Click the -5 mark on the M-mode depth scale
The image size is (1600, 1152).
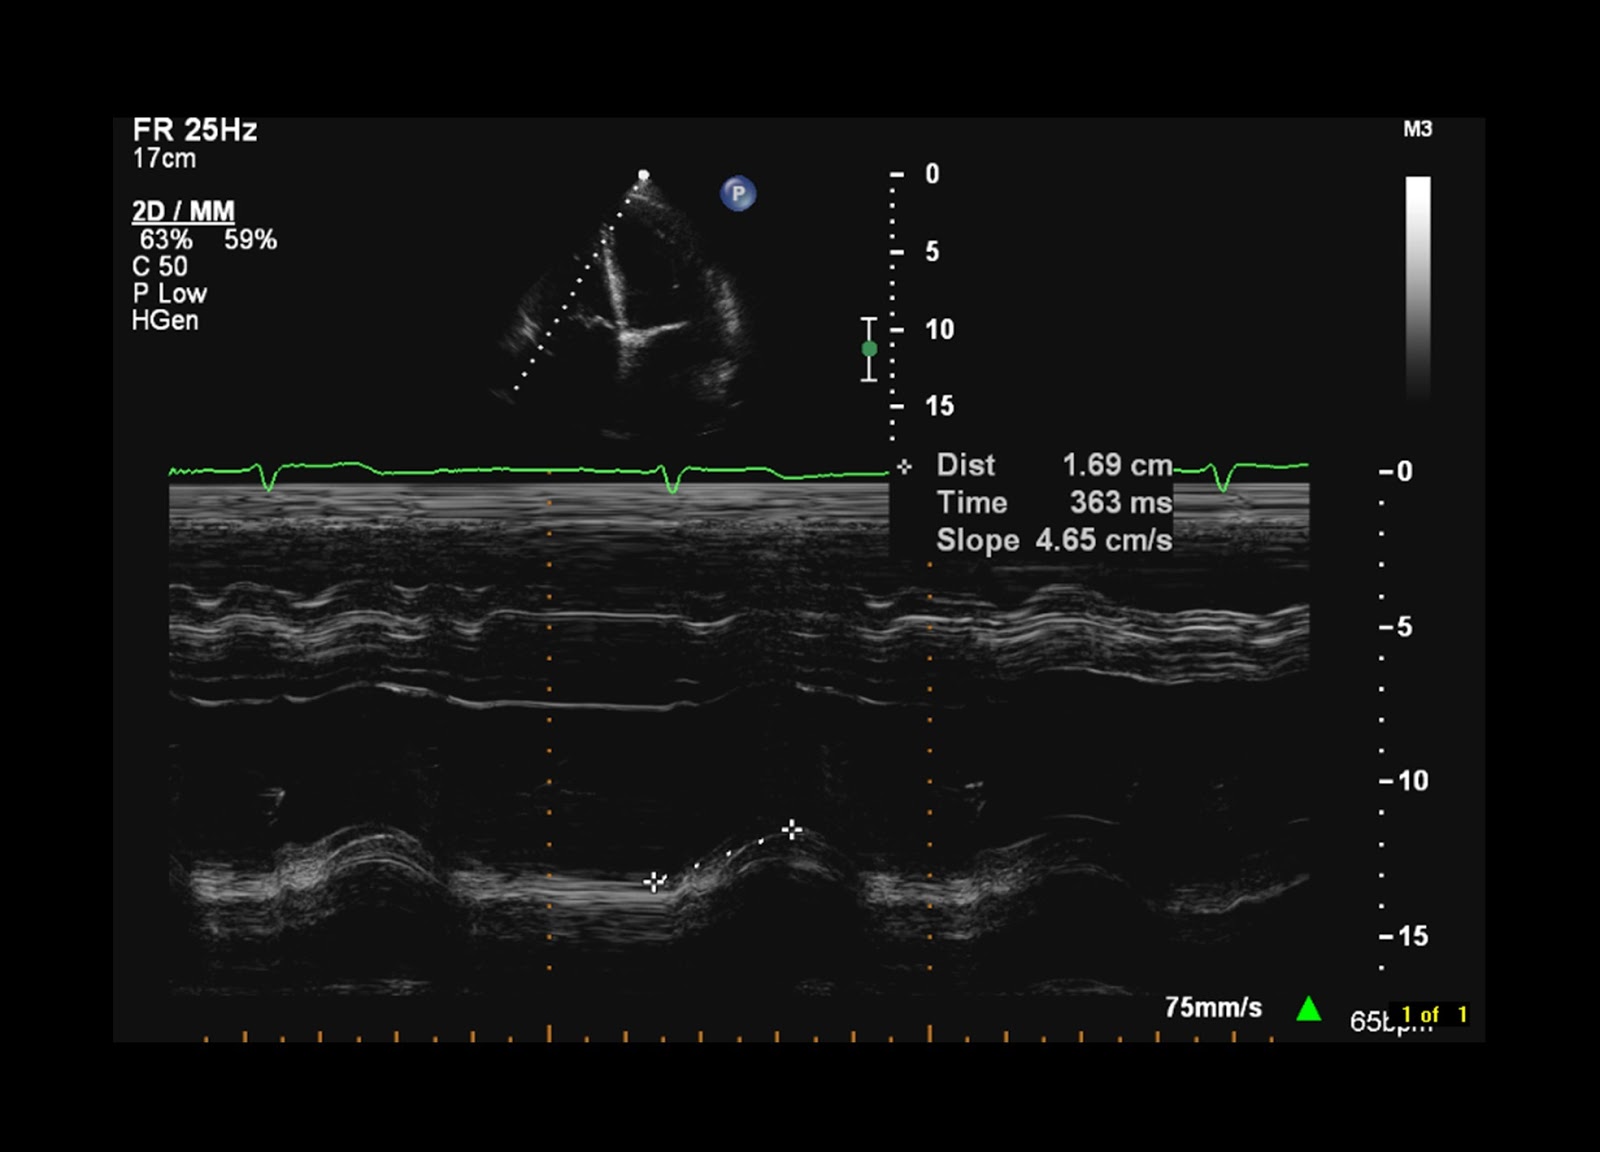tap(1396, 627)
